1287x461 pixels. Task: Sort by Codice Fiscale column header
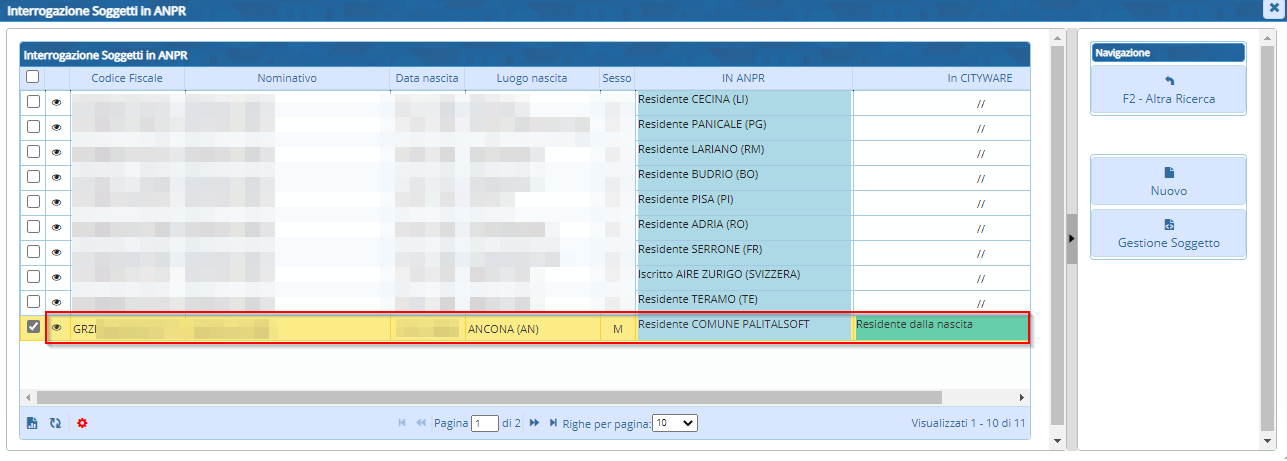click(x=126, y=78)
